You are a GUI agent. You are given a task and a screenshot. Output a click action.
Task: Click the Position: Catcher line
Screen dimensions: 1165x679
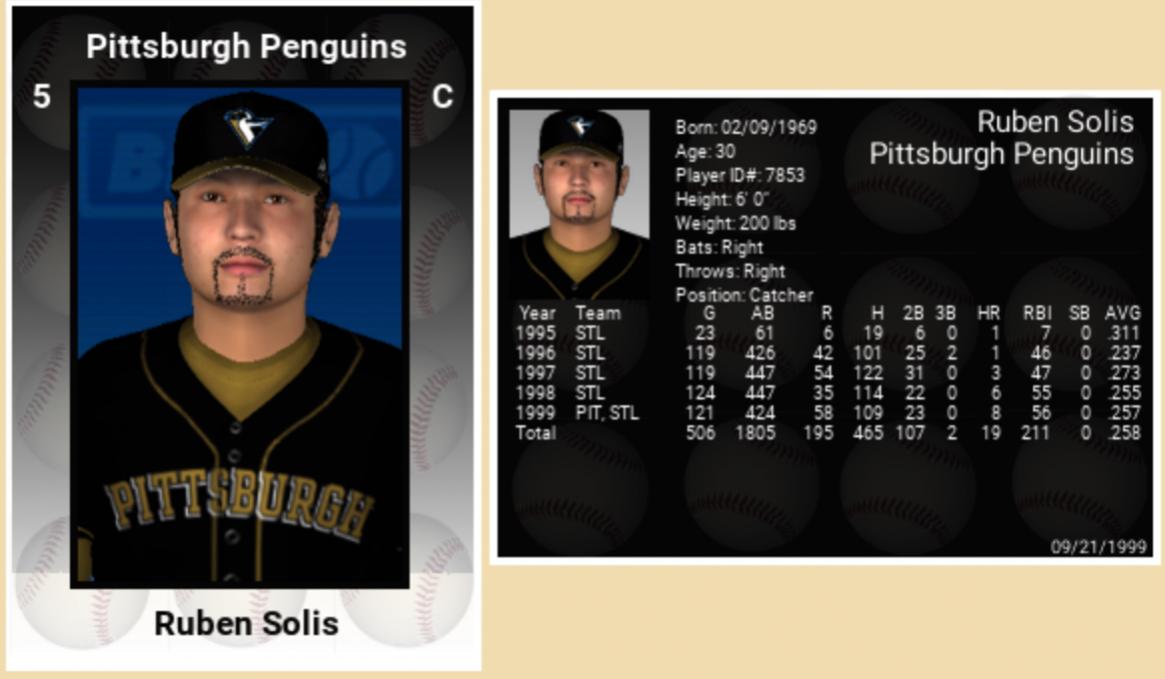pyautogui.click(x=744, y=295)
